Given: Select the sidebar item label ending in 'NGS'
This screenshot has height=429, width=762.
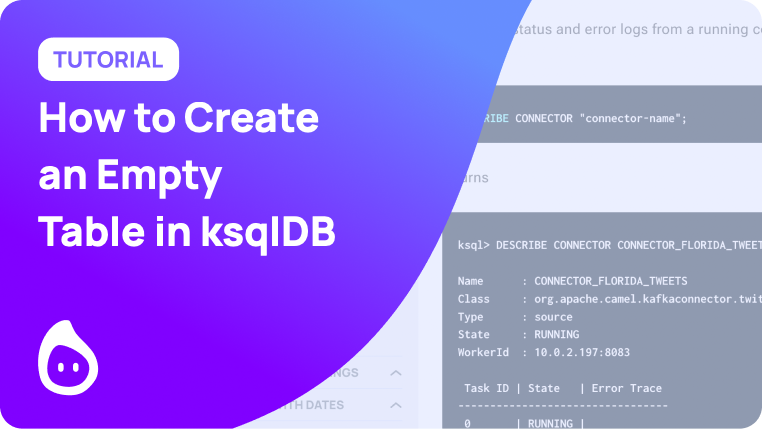Looking at the screenshot, I should [x=335, y=373].
